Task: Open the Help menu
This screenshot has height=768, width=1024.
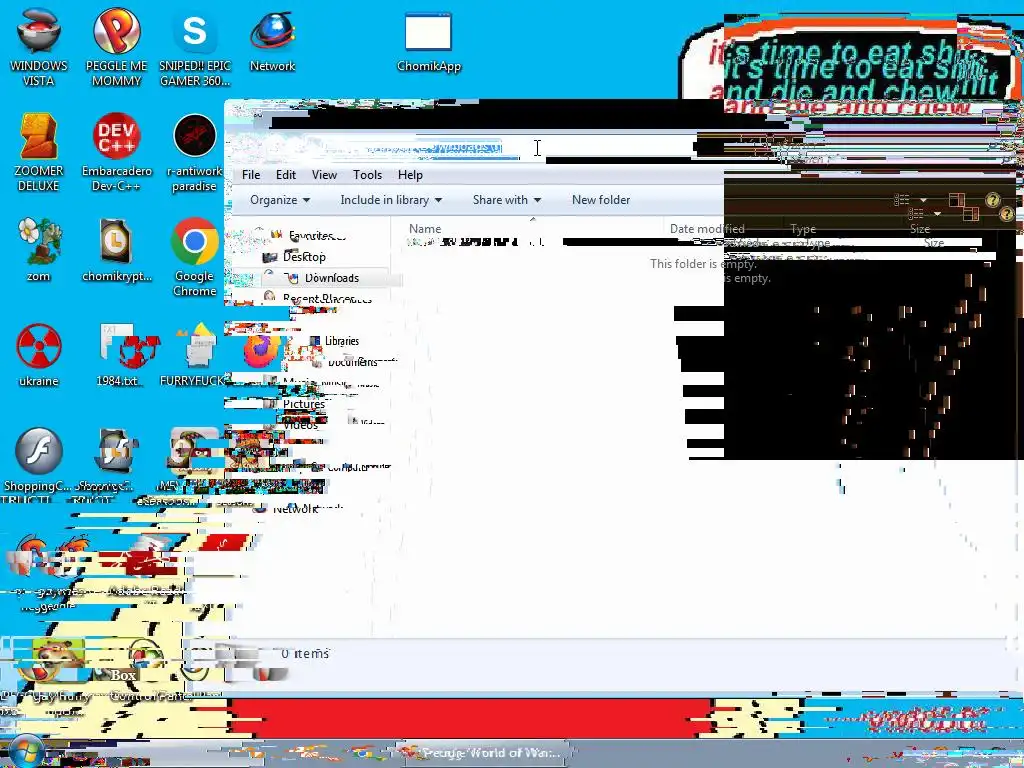Action: pyautogui.click(x=410, y=175)
